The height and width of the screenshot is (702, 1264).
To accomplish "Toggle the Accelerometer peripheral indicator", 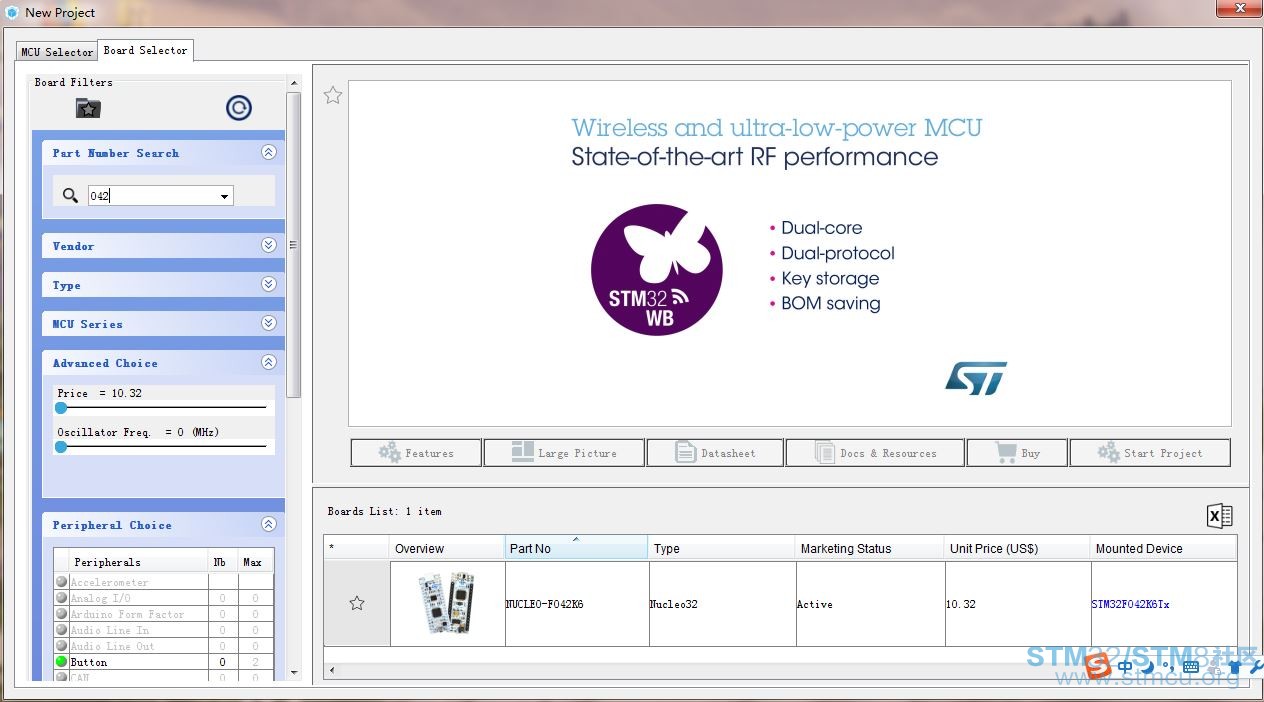I will coord(61,582).
